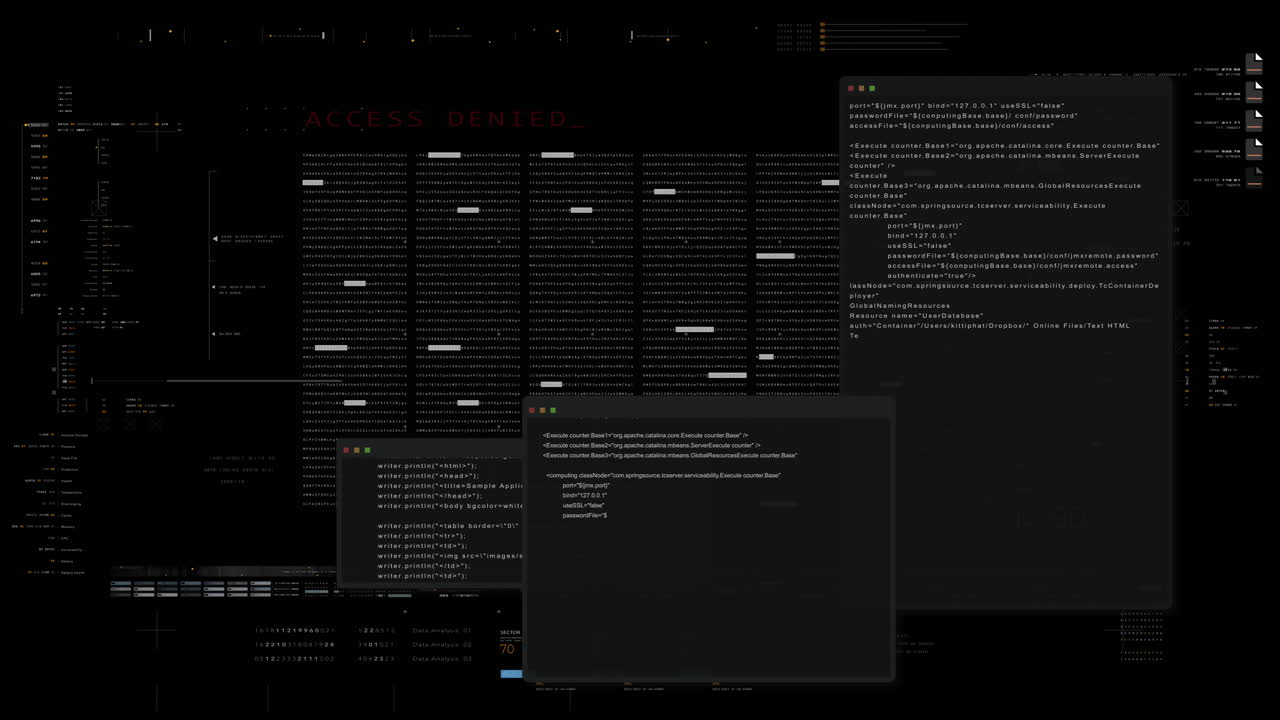Viewport: 1280px width, 720px height.
Task: Click red dot on writer.println code window
Action: 346,450
